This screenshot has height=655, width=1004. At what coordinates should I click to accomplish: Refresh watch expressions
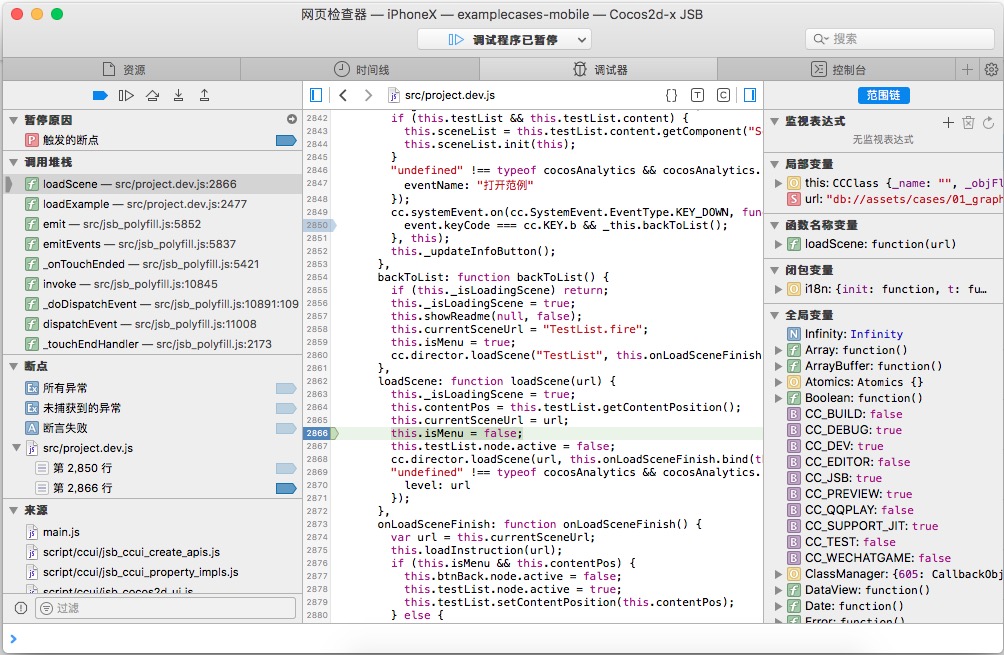point(989,122)
